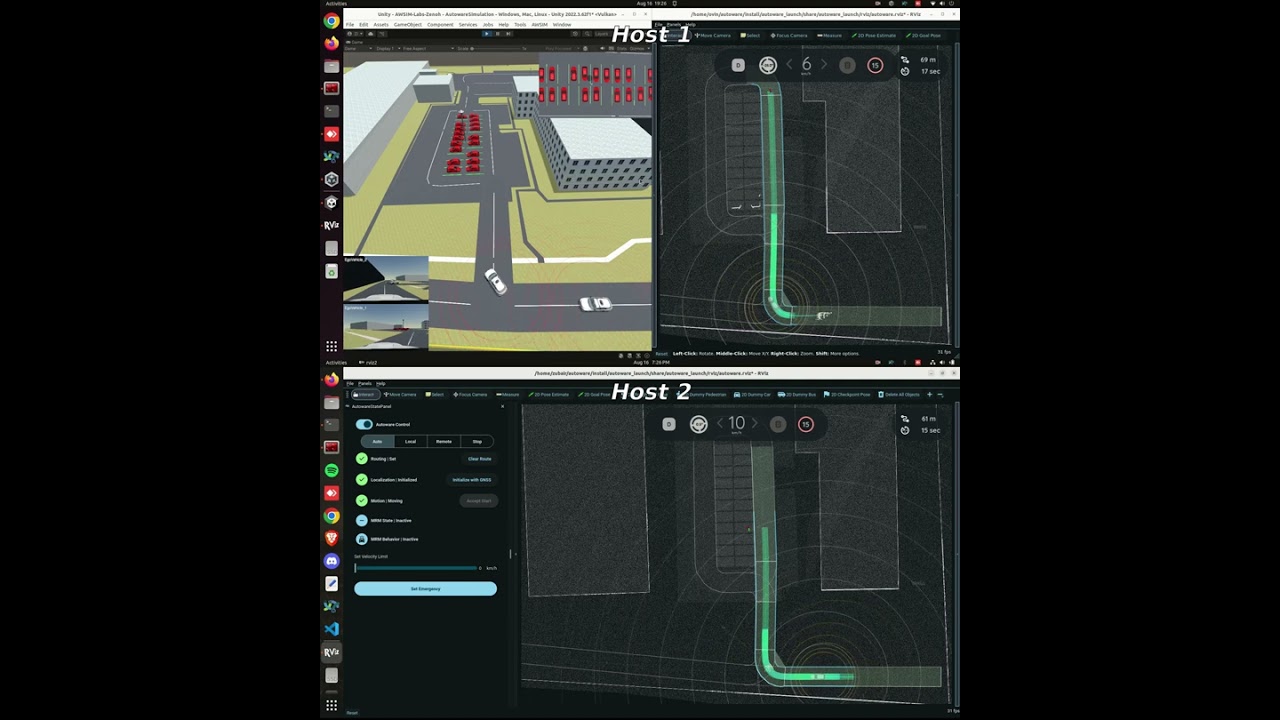Select Measure tool in Host 1 RViz
The width and height of the screenshot is (1280, 720).
pyautogui.click(x=829, y=35)
